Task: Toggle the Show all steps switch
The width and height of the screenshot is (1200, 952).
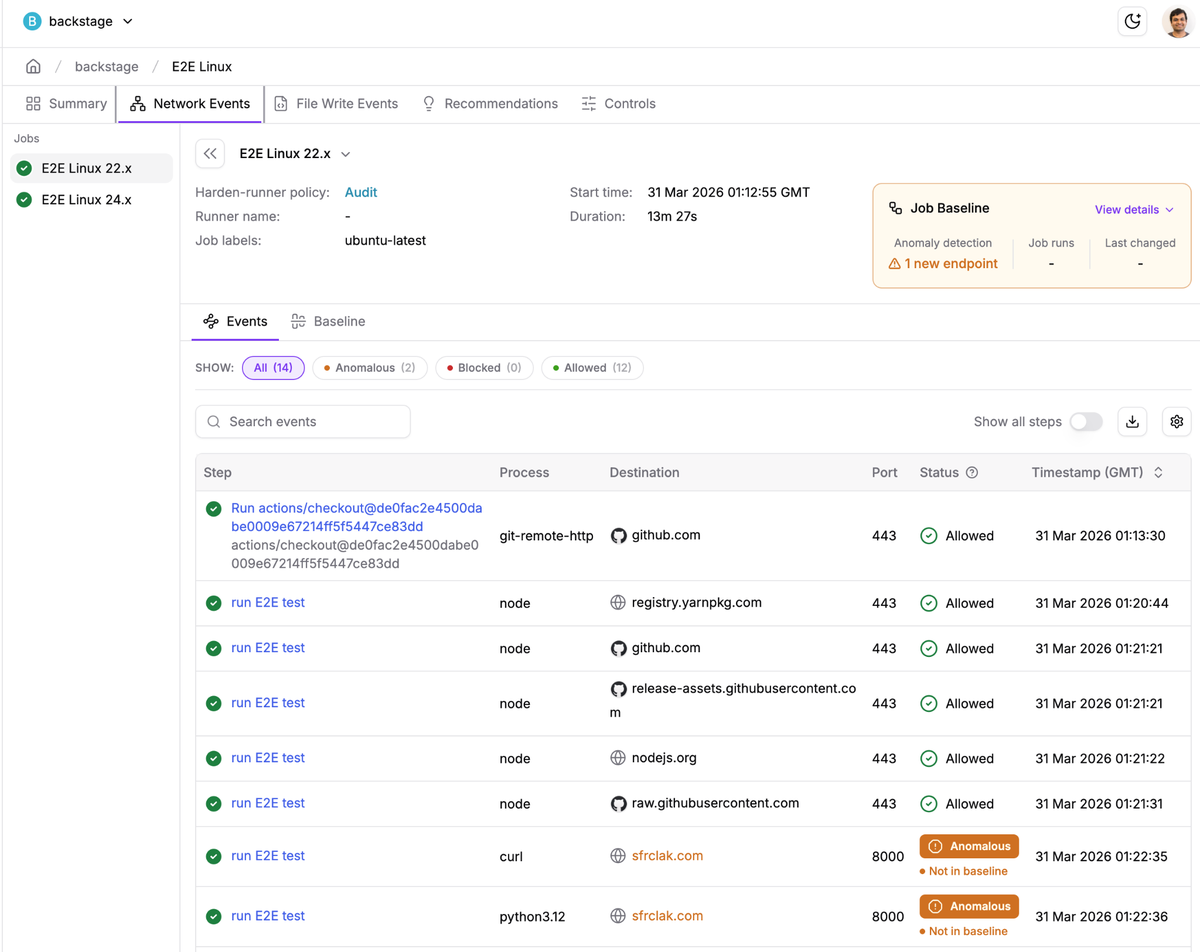Action: (1085, 422)
